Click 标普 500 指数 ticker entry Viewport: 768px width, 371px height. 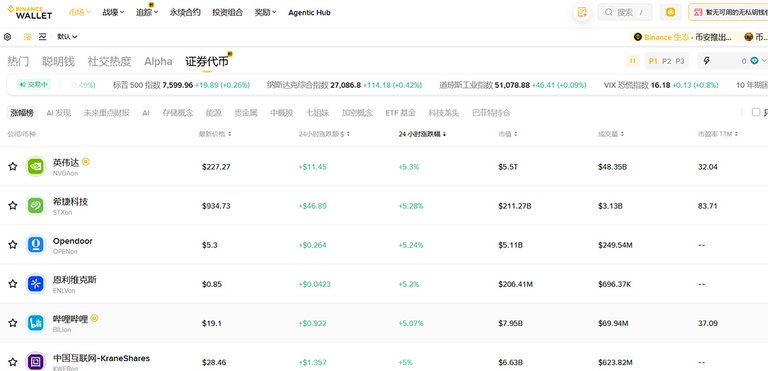click(181, 85)
